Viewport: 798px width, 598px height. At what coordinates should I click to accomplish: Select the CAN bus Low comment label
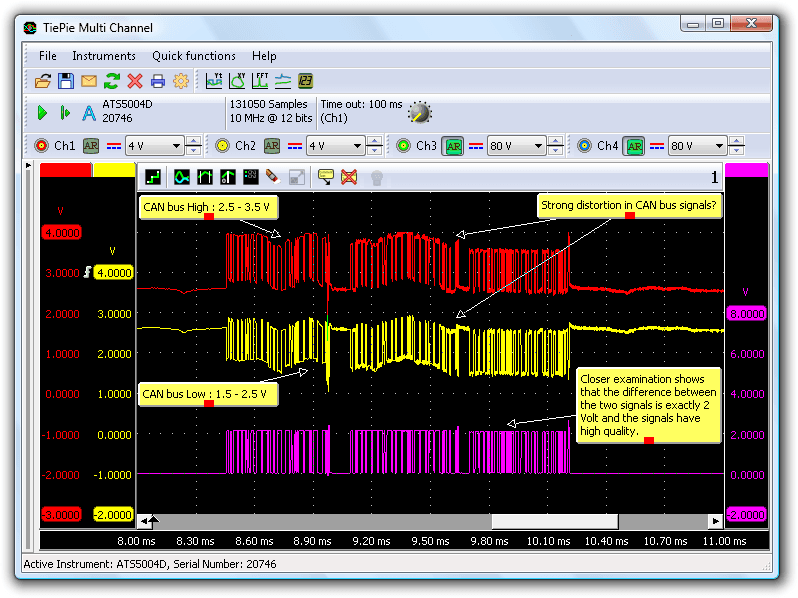coord(208,394)
